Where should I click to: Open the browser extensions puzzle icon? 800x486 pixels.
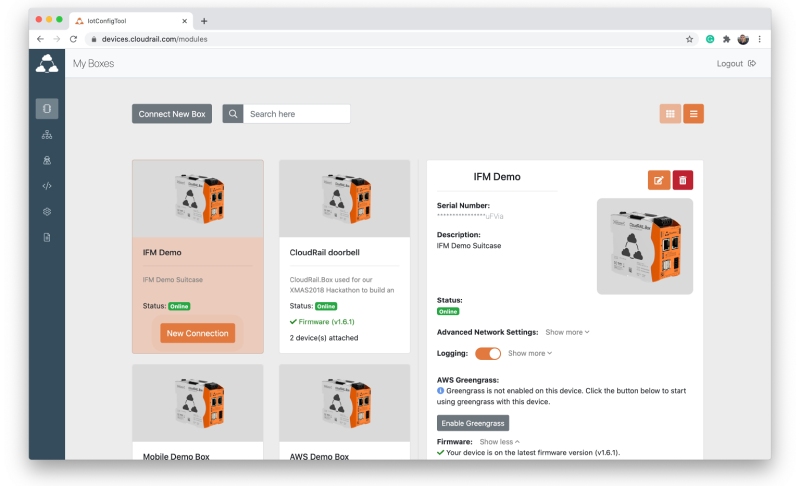(x=727, y=39)
